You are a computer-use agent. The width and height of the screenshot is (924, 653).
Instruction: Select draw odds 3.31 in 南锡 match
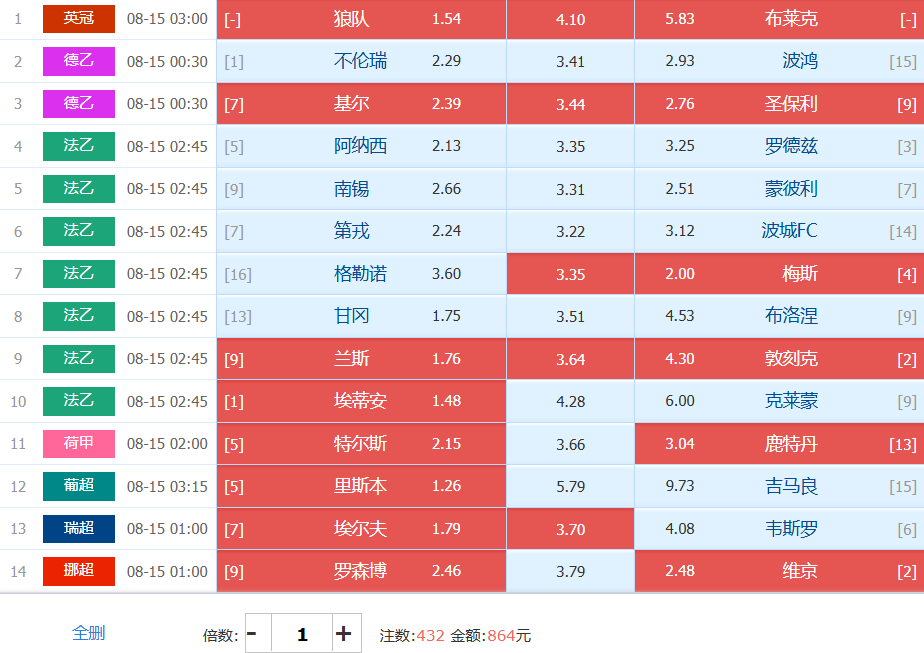(x=570, y=189)
